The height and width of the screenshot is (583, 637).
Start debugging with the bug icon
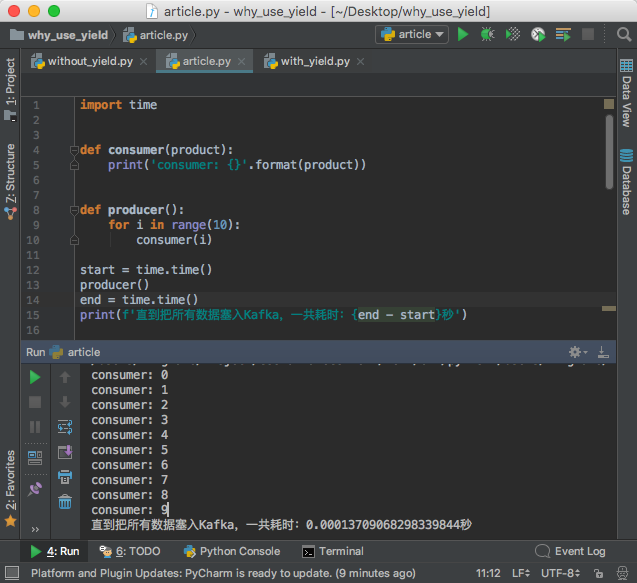pyautogui.click(x=487, y=34)
